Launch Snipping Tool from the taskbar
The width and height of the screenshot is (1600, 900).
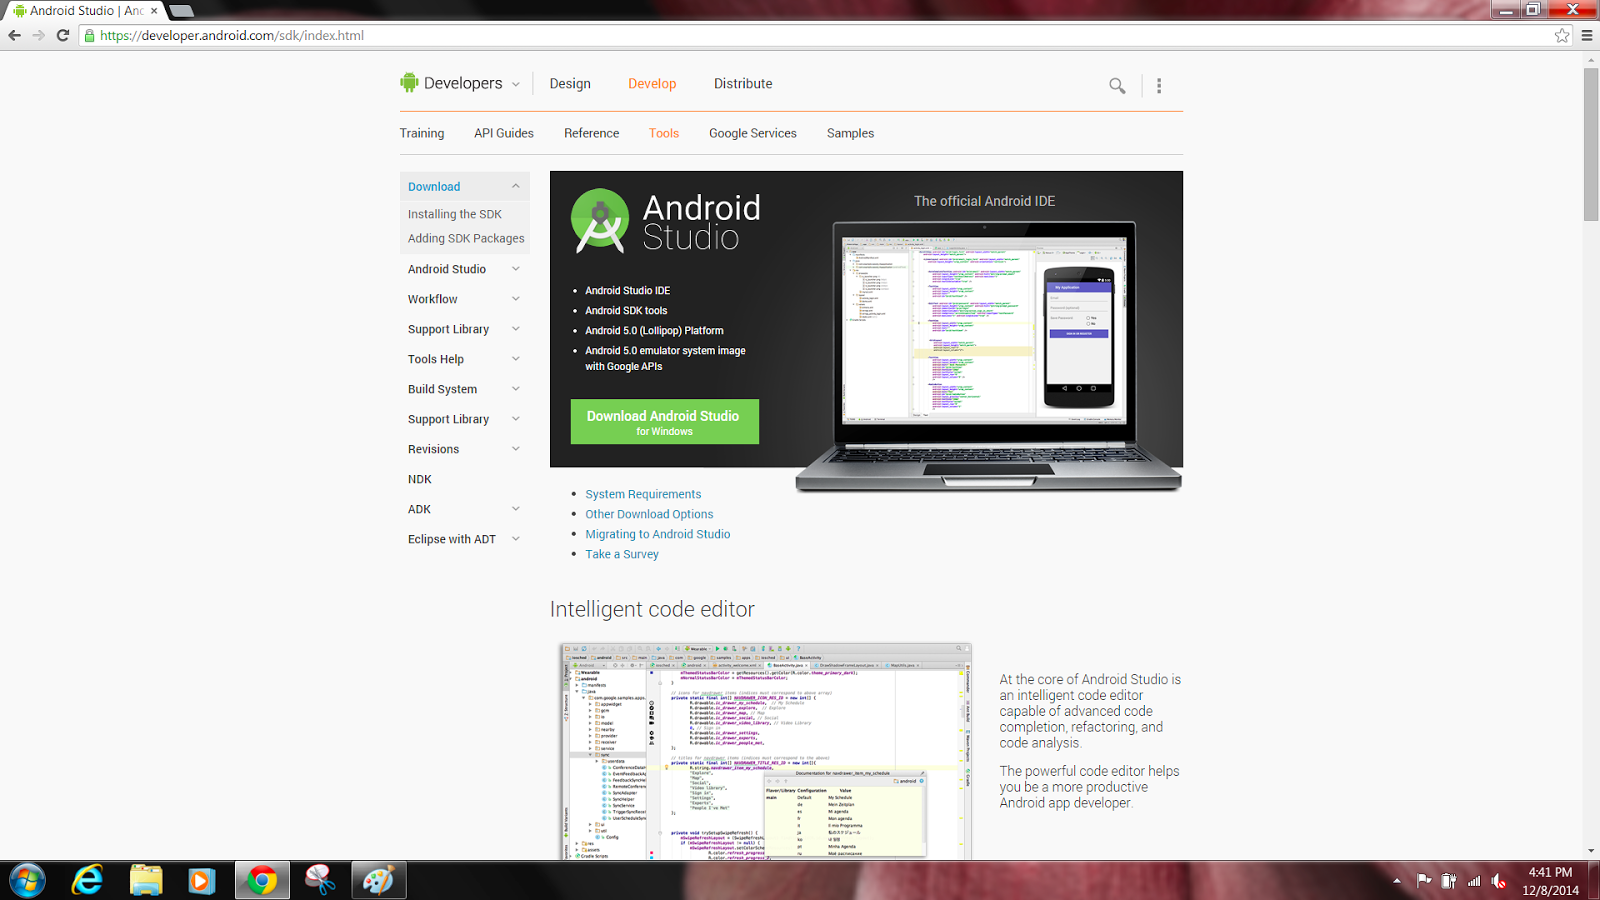point(320,880)
